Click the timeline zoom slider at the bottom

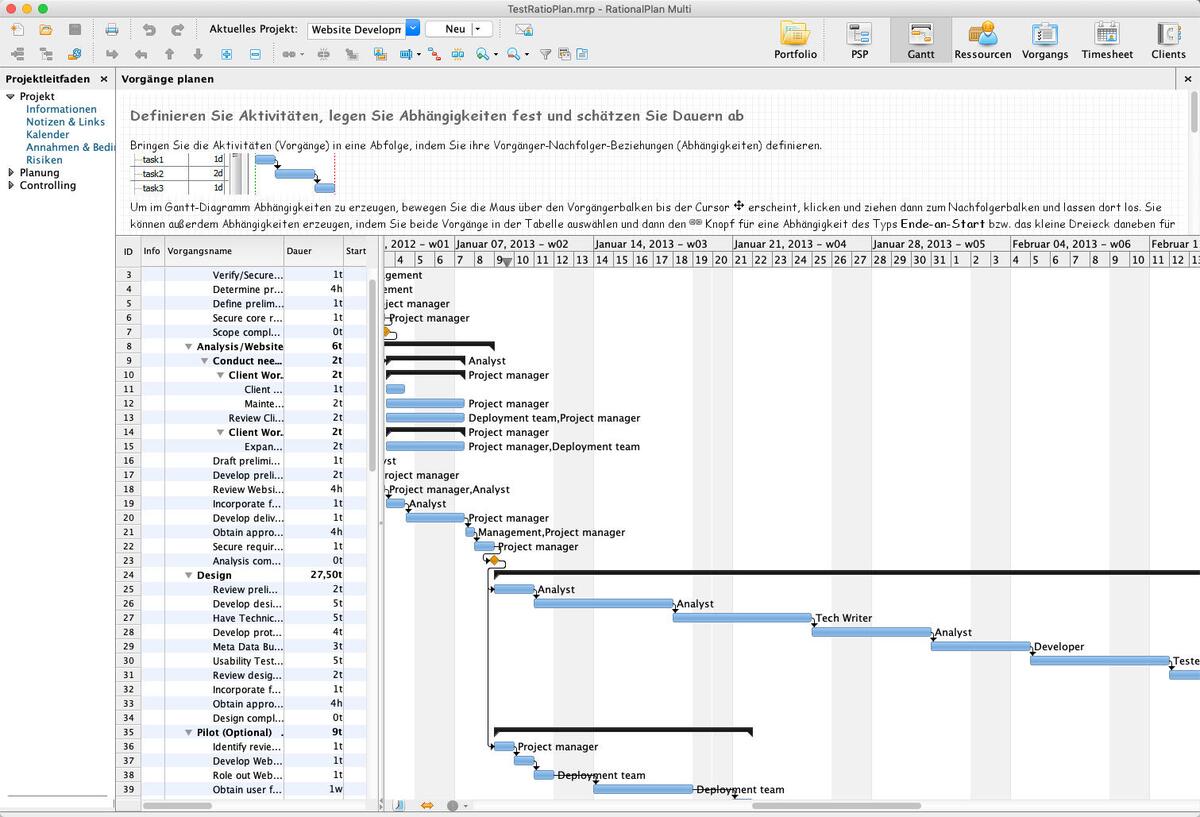(453, 804)
